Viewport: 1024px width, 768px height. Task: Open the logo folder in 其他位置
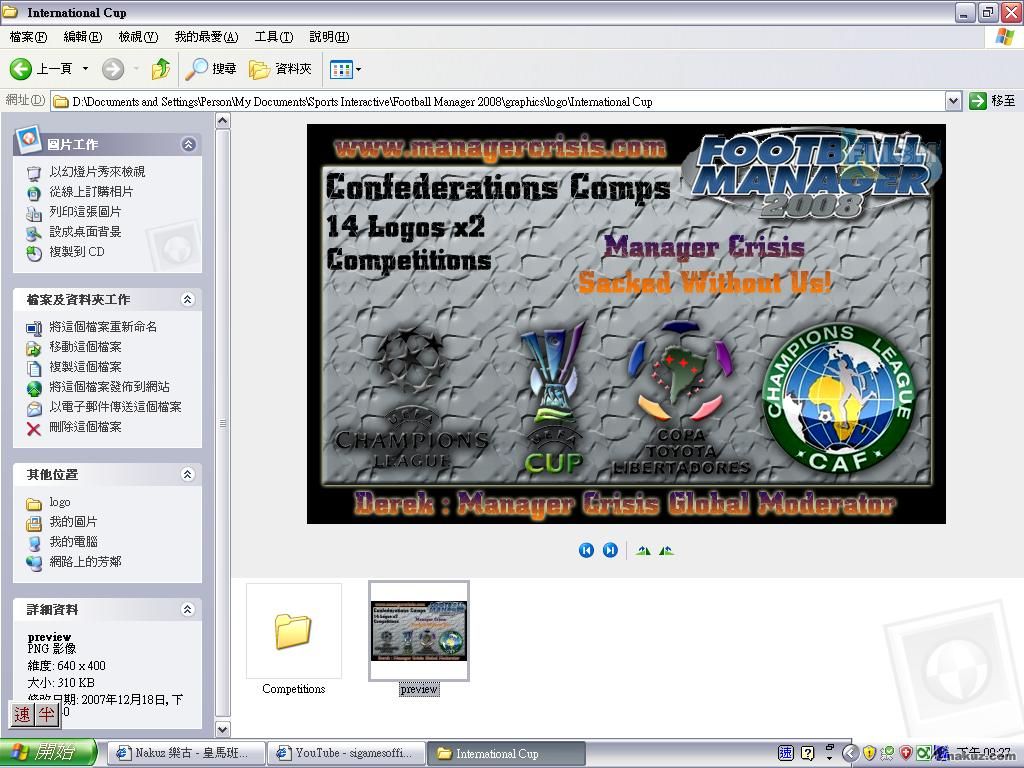point(59,502)
